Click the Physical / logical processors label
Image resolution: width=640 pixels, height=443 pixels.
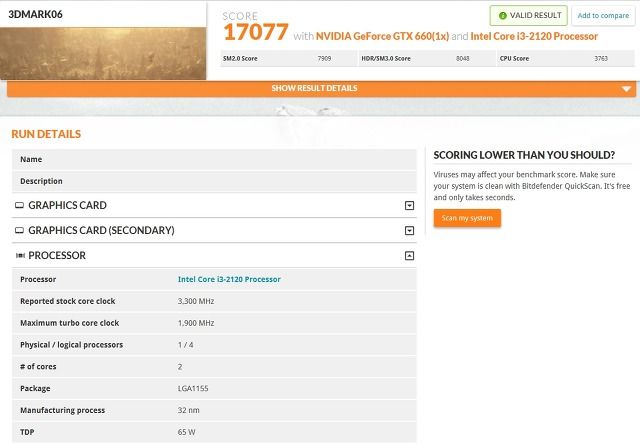(x=71, y=345)
